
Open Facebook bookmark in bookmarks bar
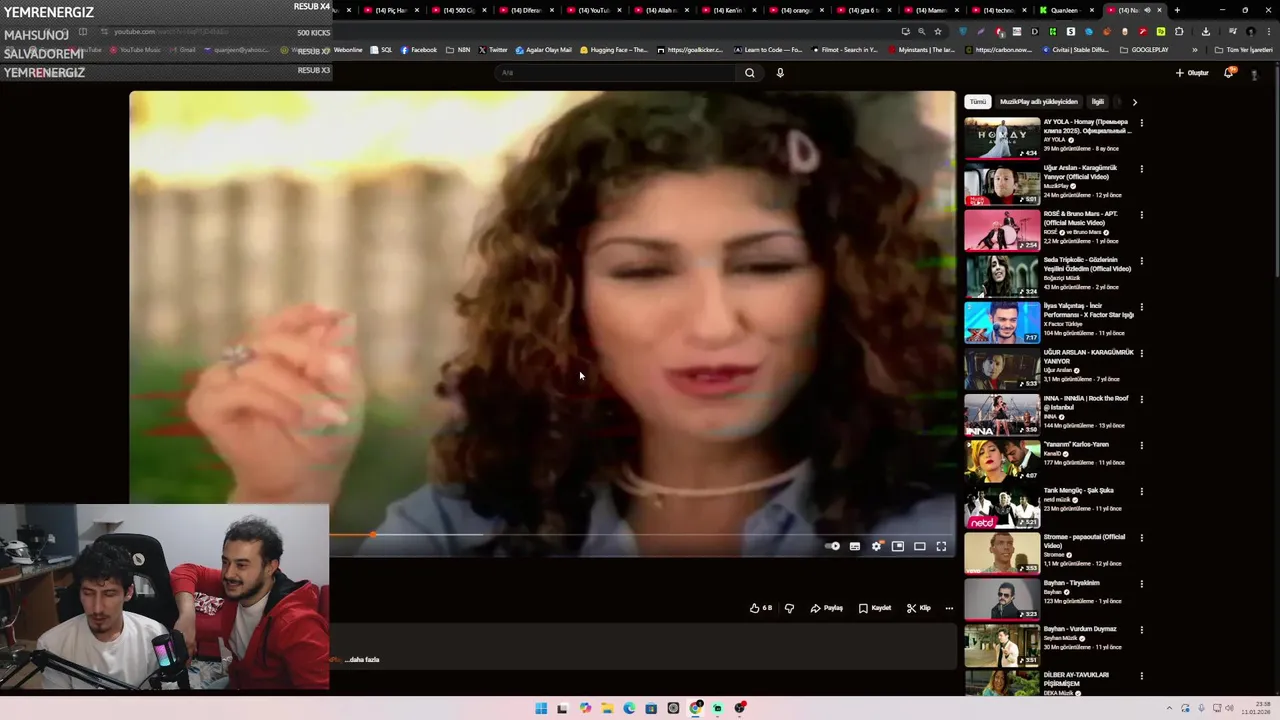coord(419,50)
